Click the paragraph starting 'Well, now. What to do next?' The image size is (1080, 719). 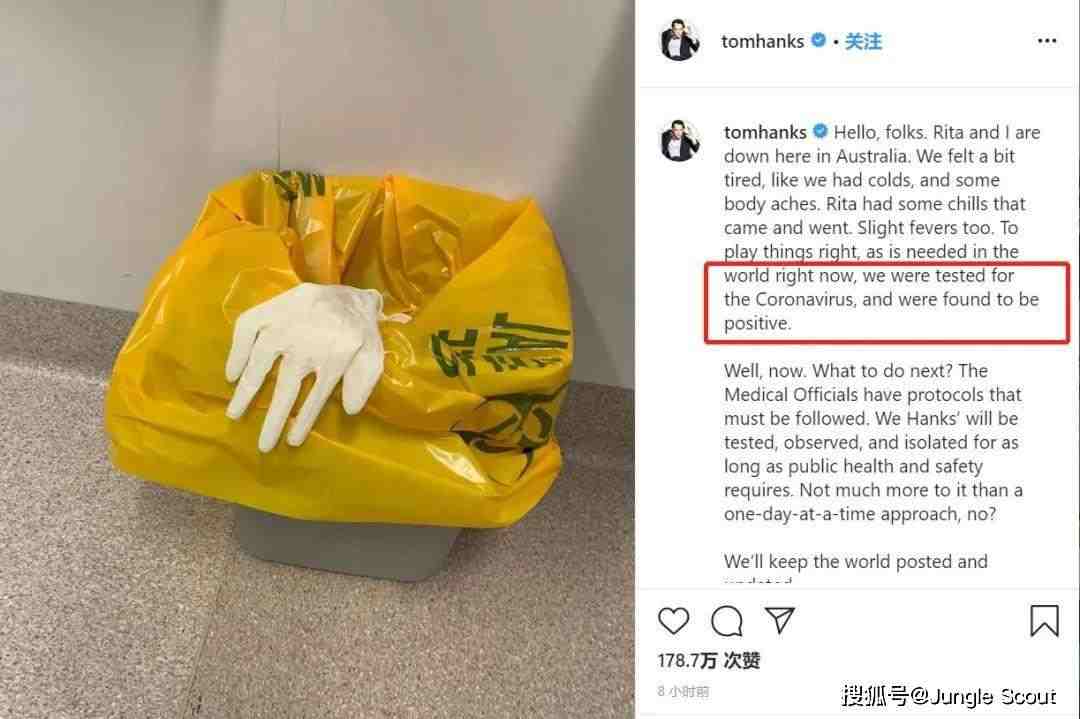873,442
